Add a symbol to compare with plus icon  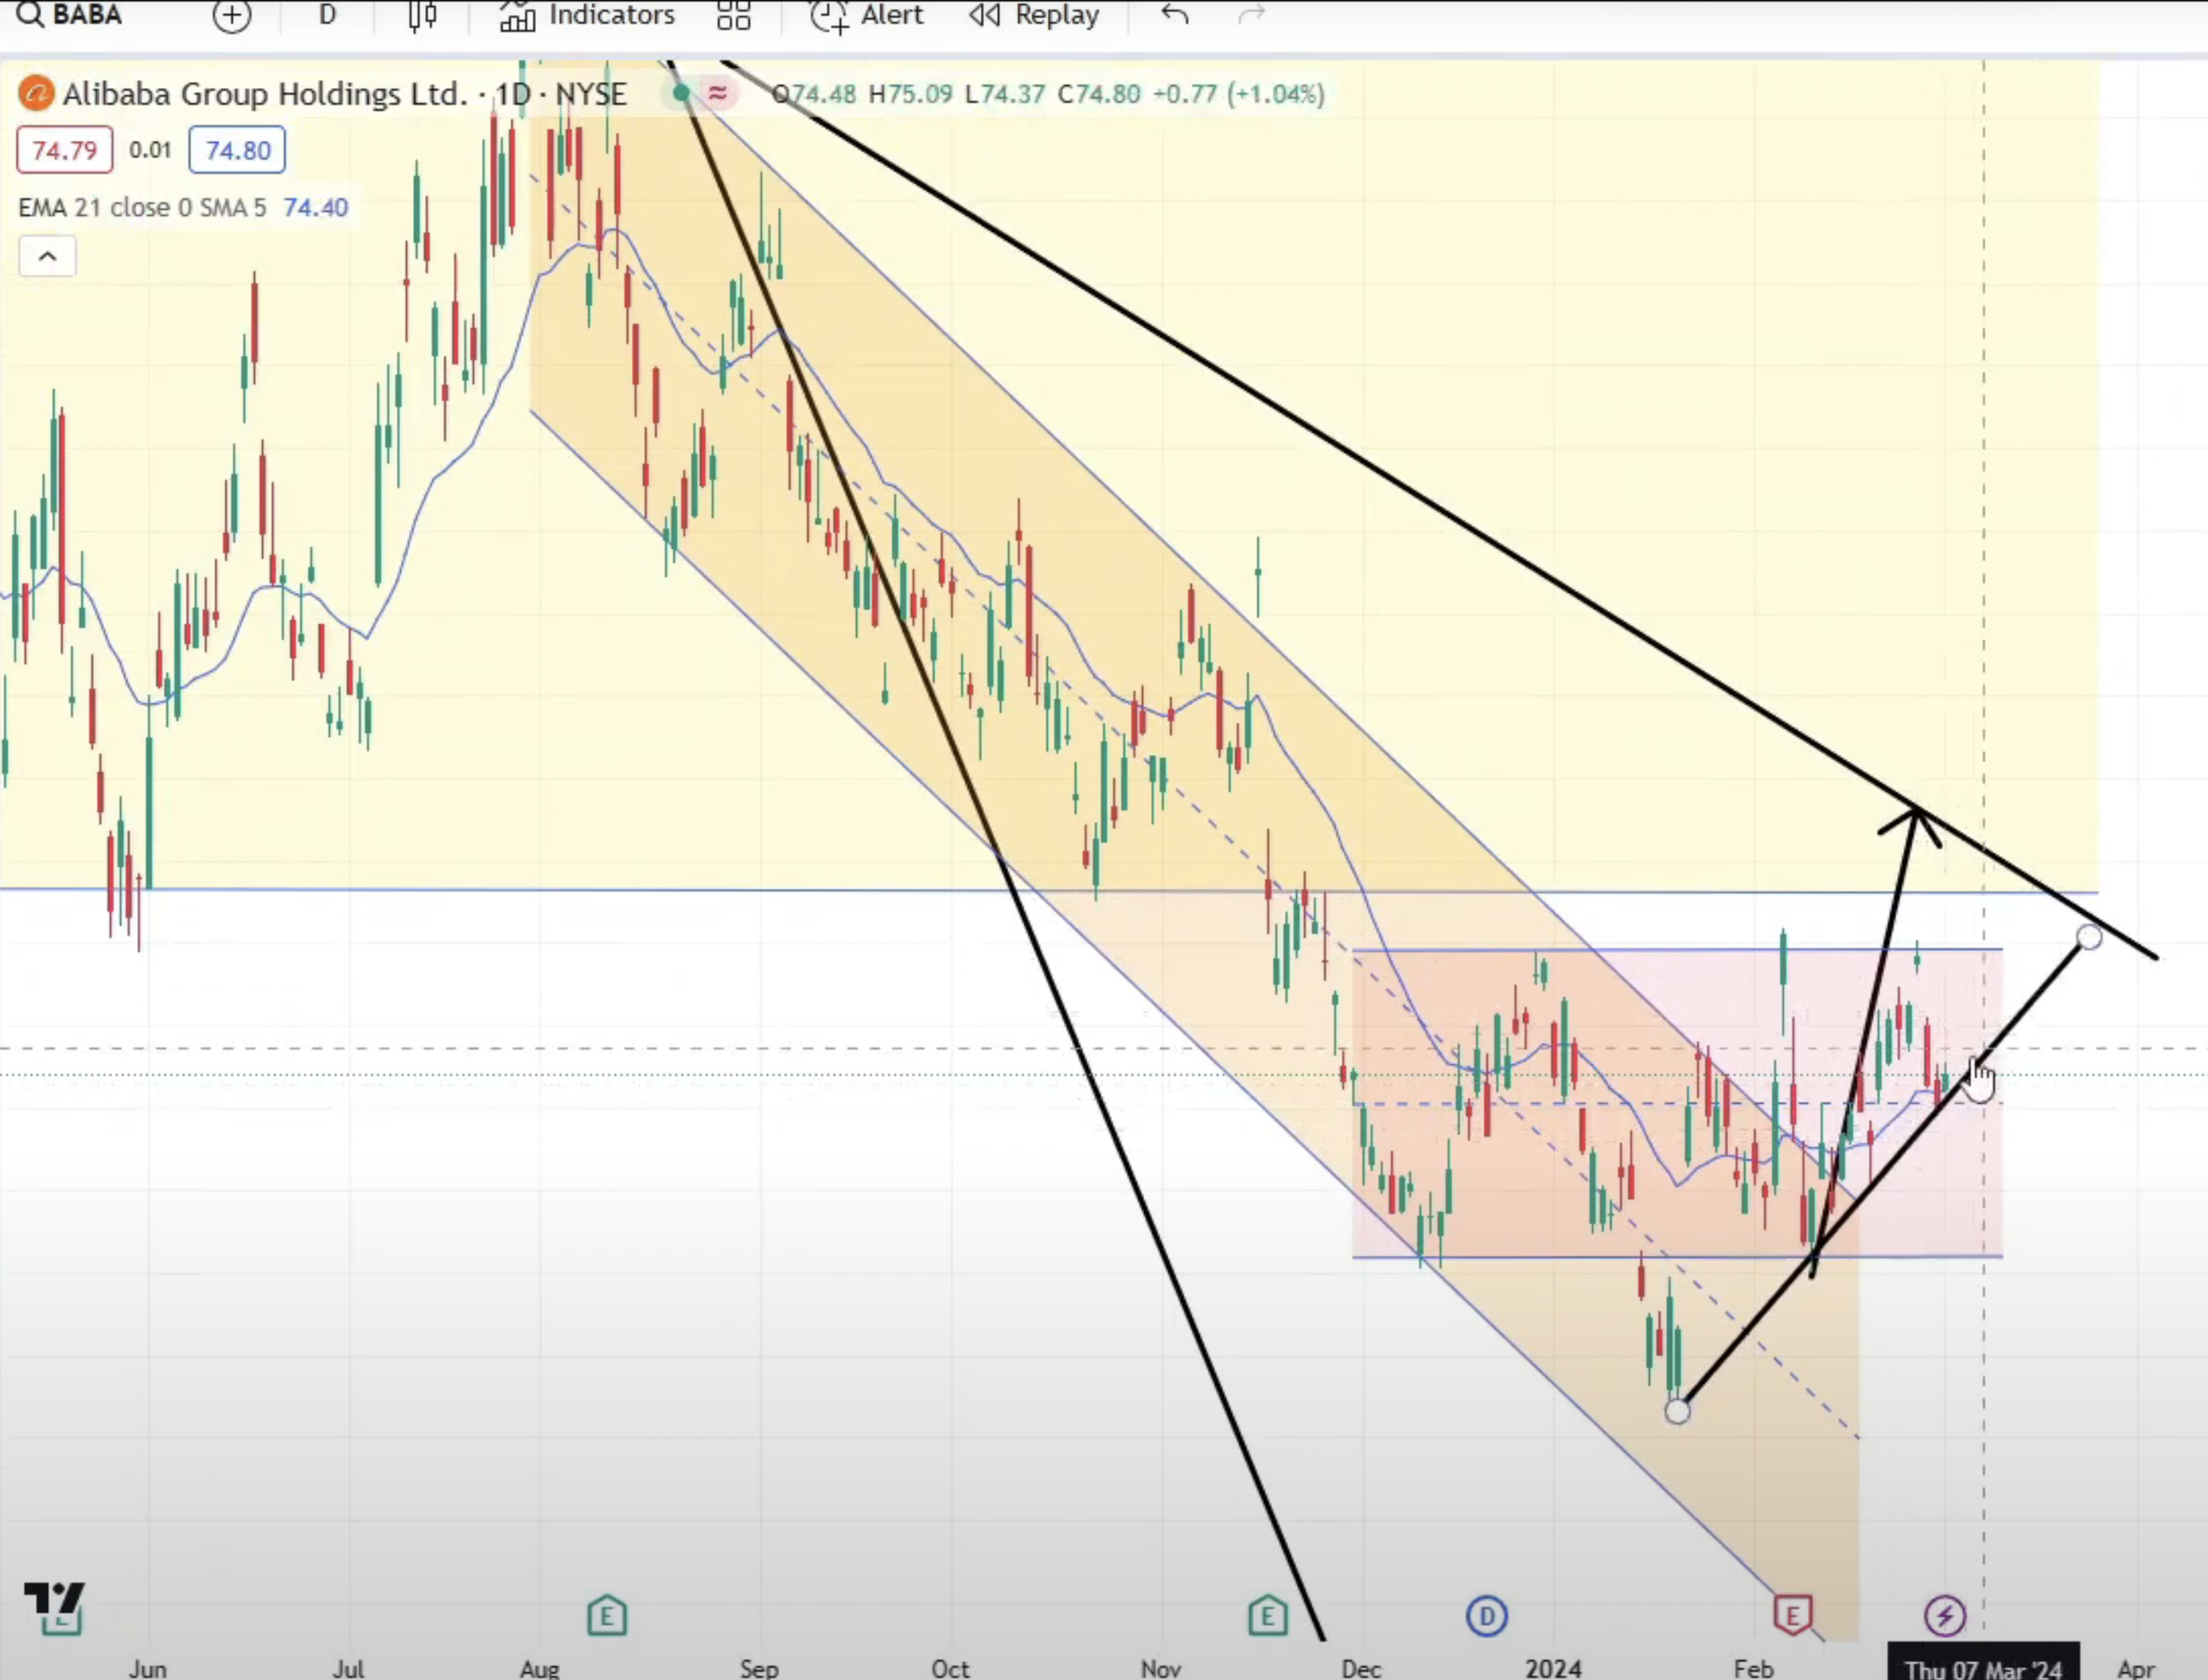[x=232, y=15]
